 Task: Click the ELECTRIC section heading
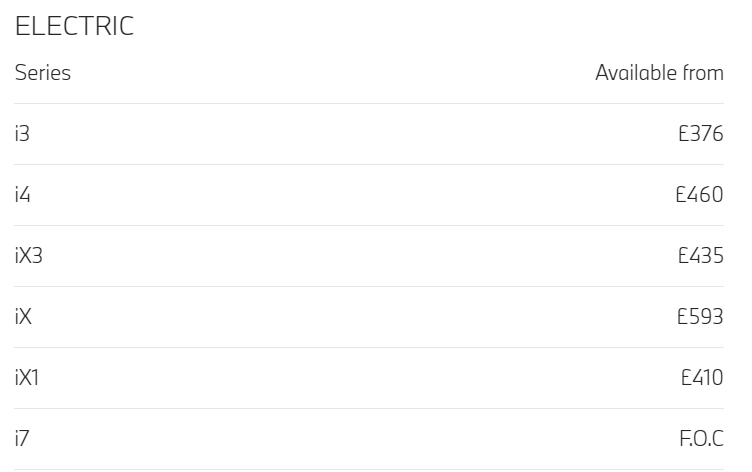click(74, 26)
